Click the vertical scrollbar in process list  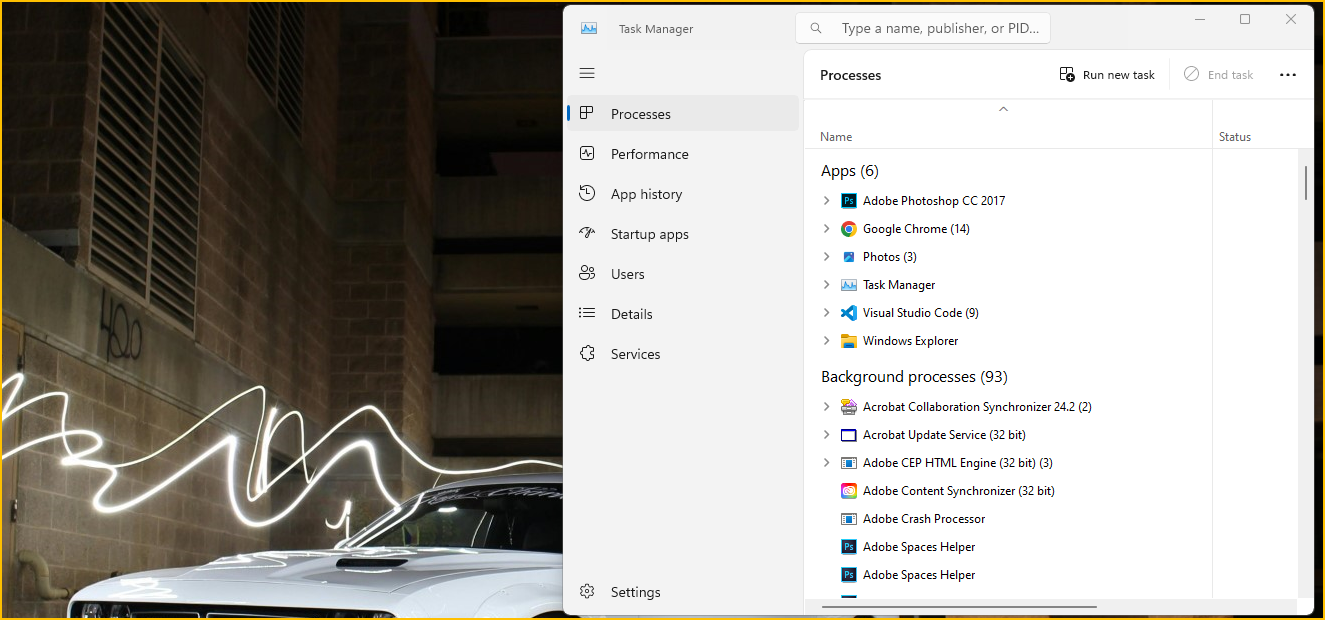[x=1306, y=183]
